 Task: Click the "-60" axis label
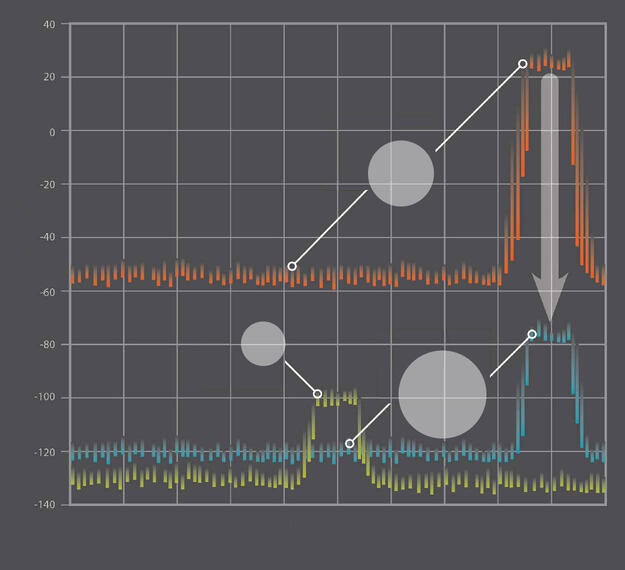click(47, 292)
